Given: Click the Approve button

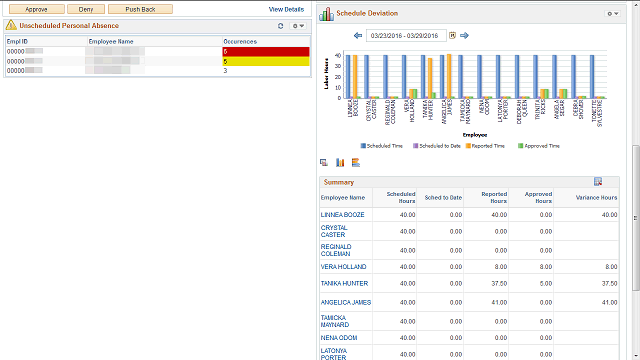Looking at the screenshot, I should [x=37, y=9].
